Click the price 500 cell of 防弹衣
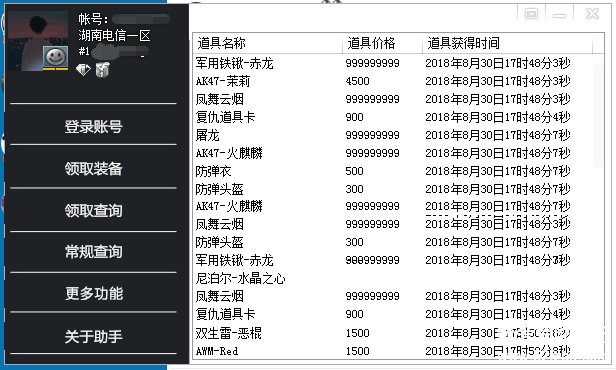Image resolution: width=616 pixels, height=370 pixels. pyautogui.click(x=354, y=171)
